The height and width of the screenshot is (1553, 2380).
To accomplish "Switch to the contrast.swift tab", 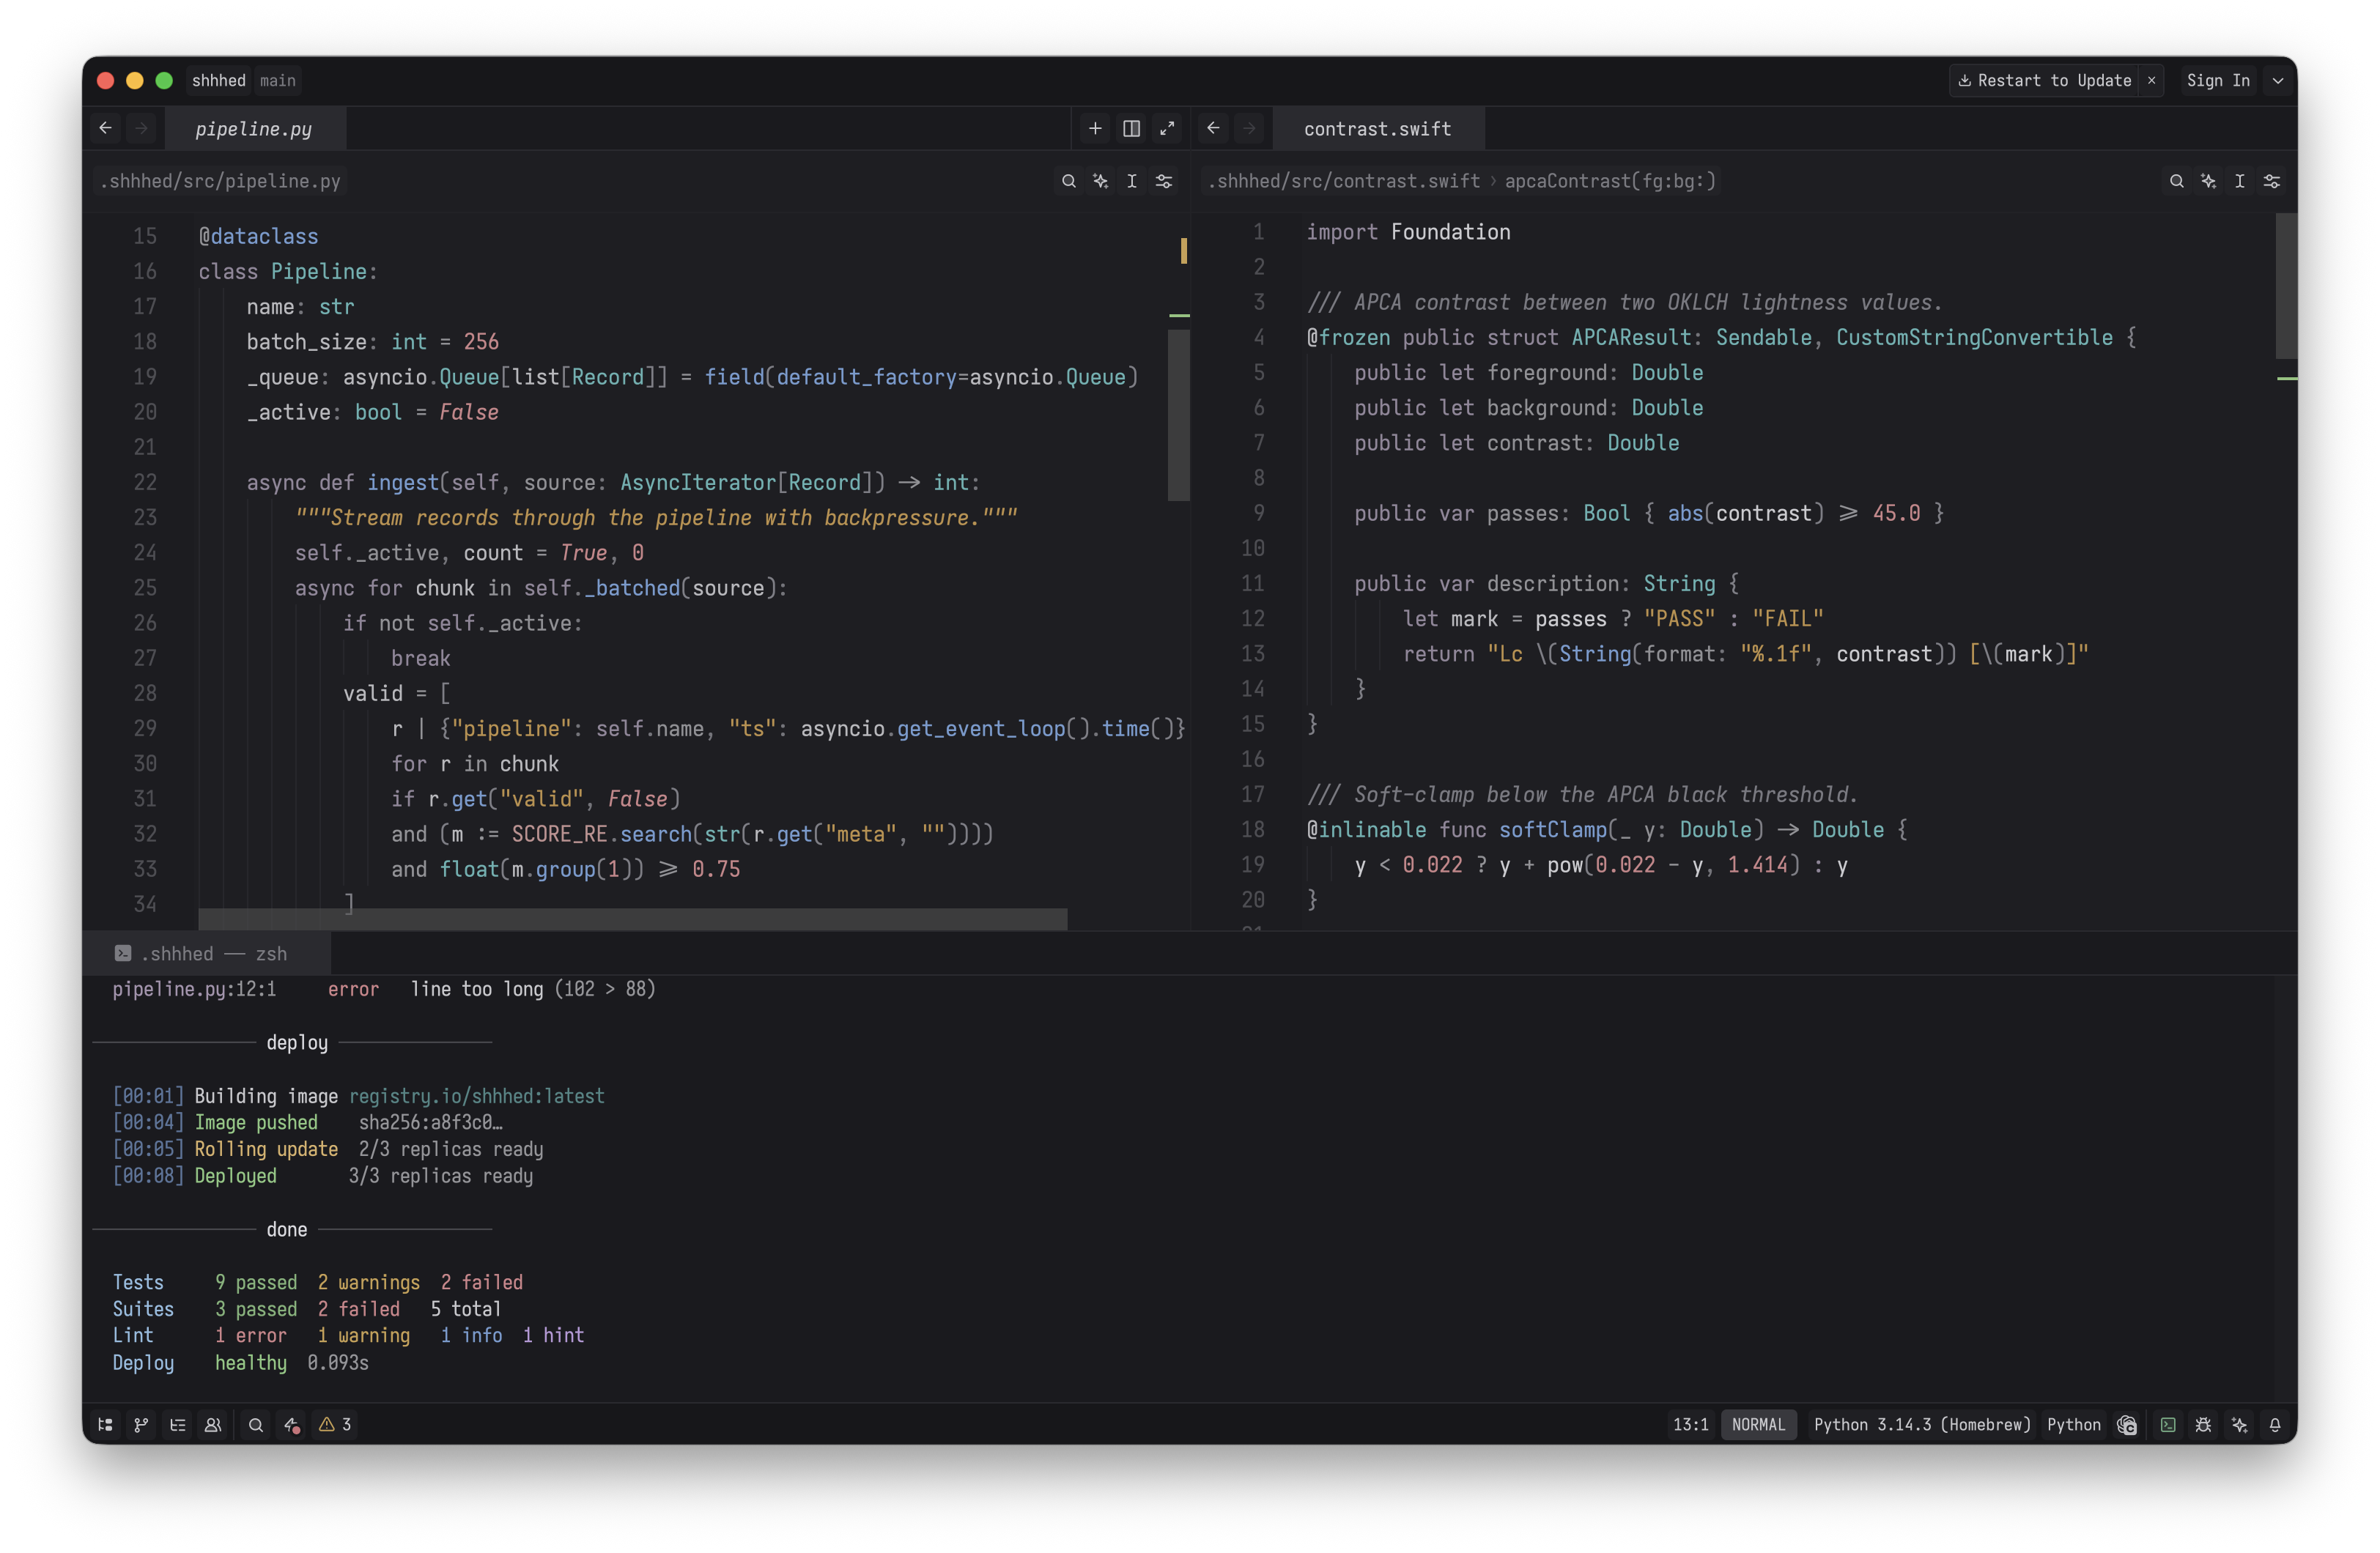I will pyautogui.click(x=1378, y=129).
